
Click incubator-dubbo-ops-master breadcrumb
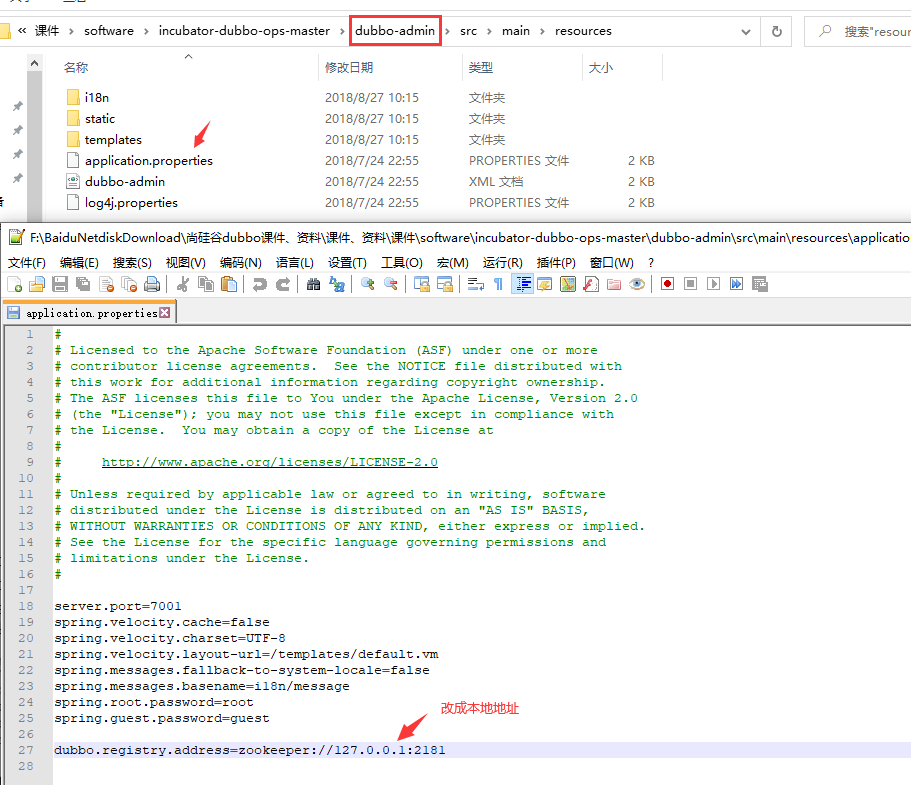tap(244, 31)
